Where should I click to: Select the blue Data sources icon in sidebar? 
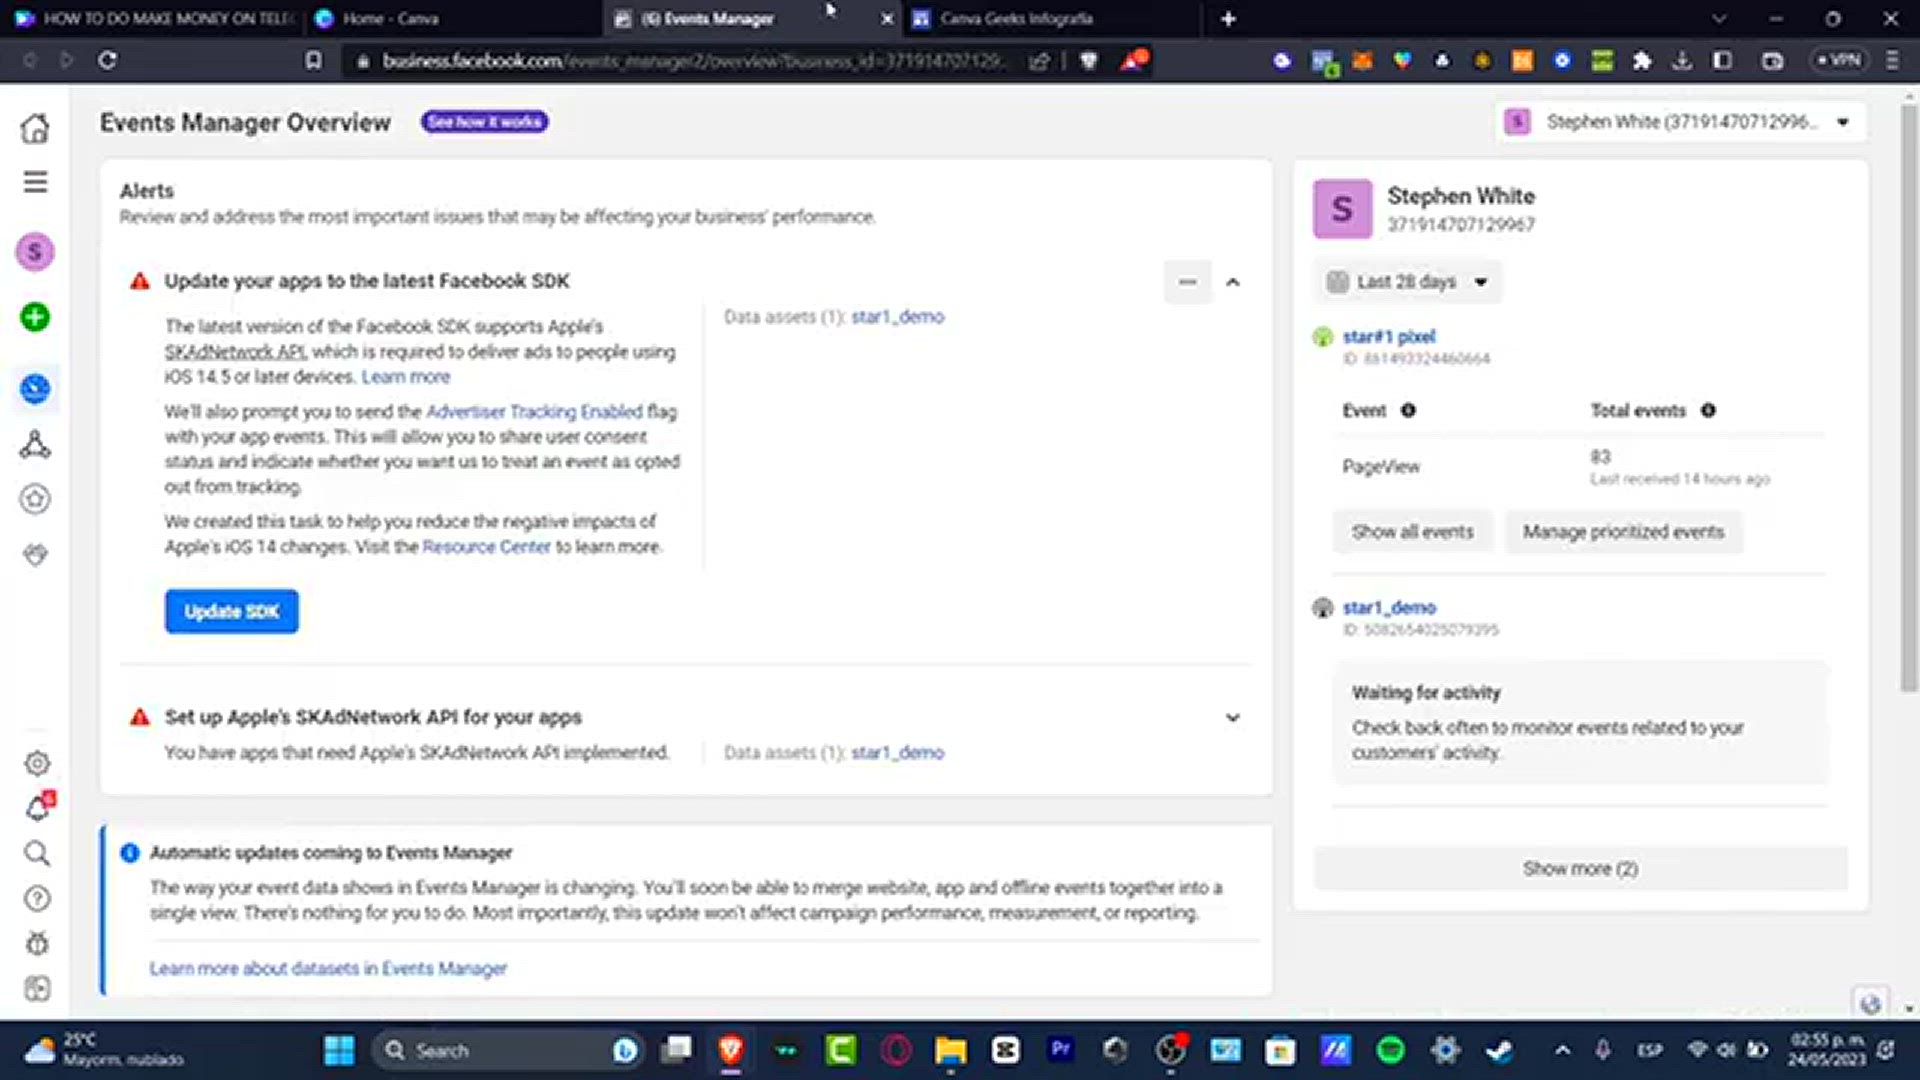(35, 388)
